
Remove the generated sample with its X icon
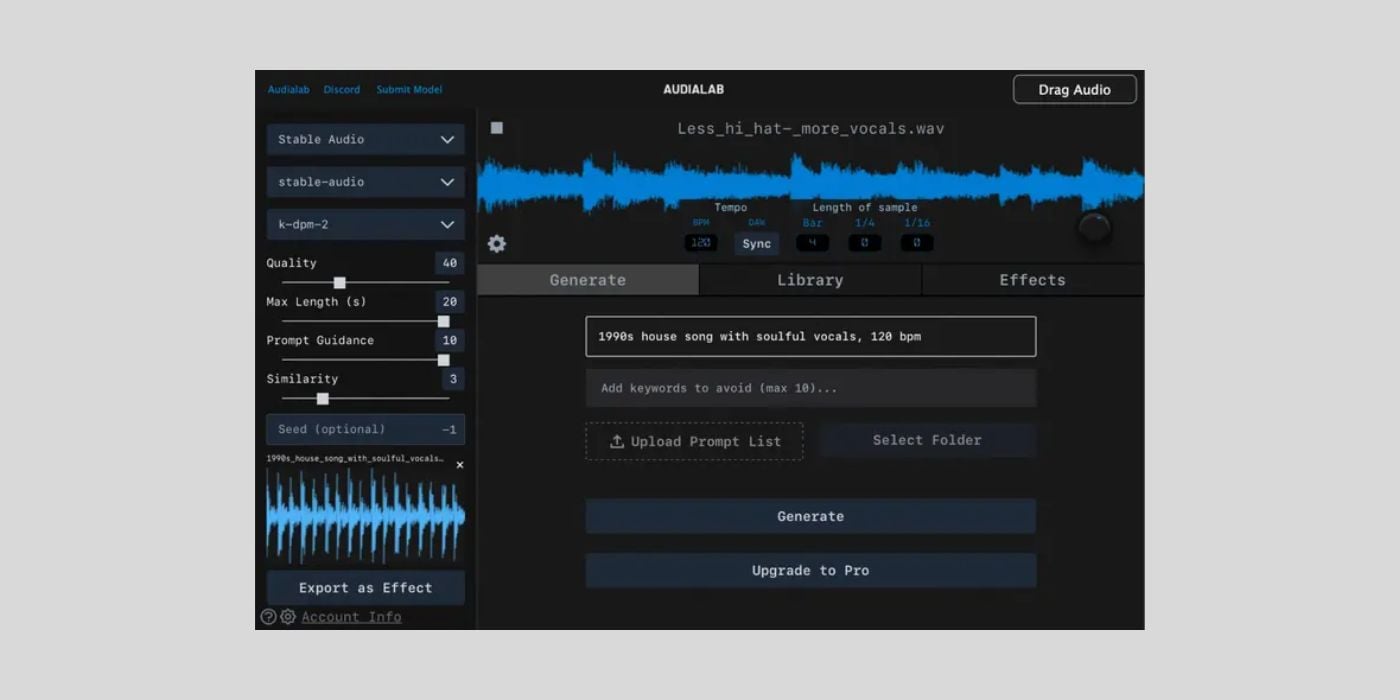pos(459,465)
